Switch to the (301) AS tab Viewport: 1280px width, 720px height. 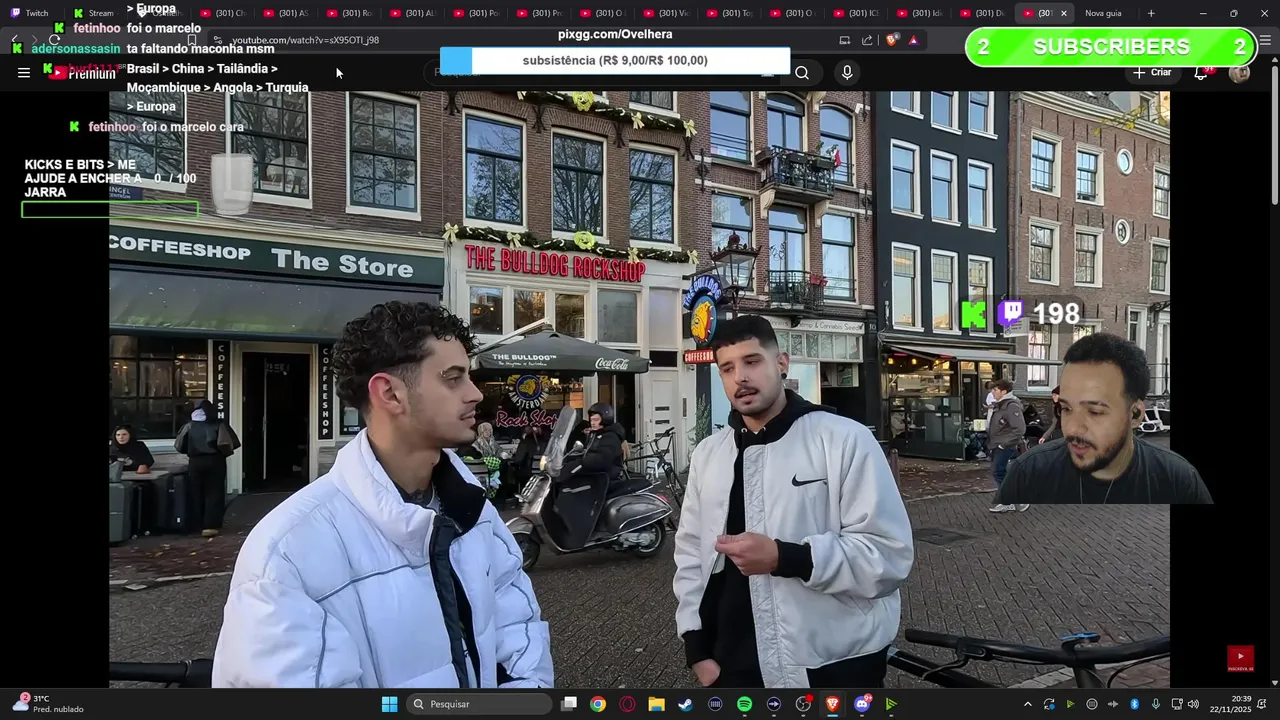(x=286, y=13)
